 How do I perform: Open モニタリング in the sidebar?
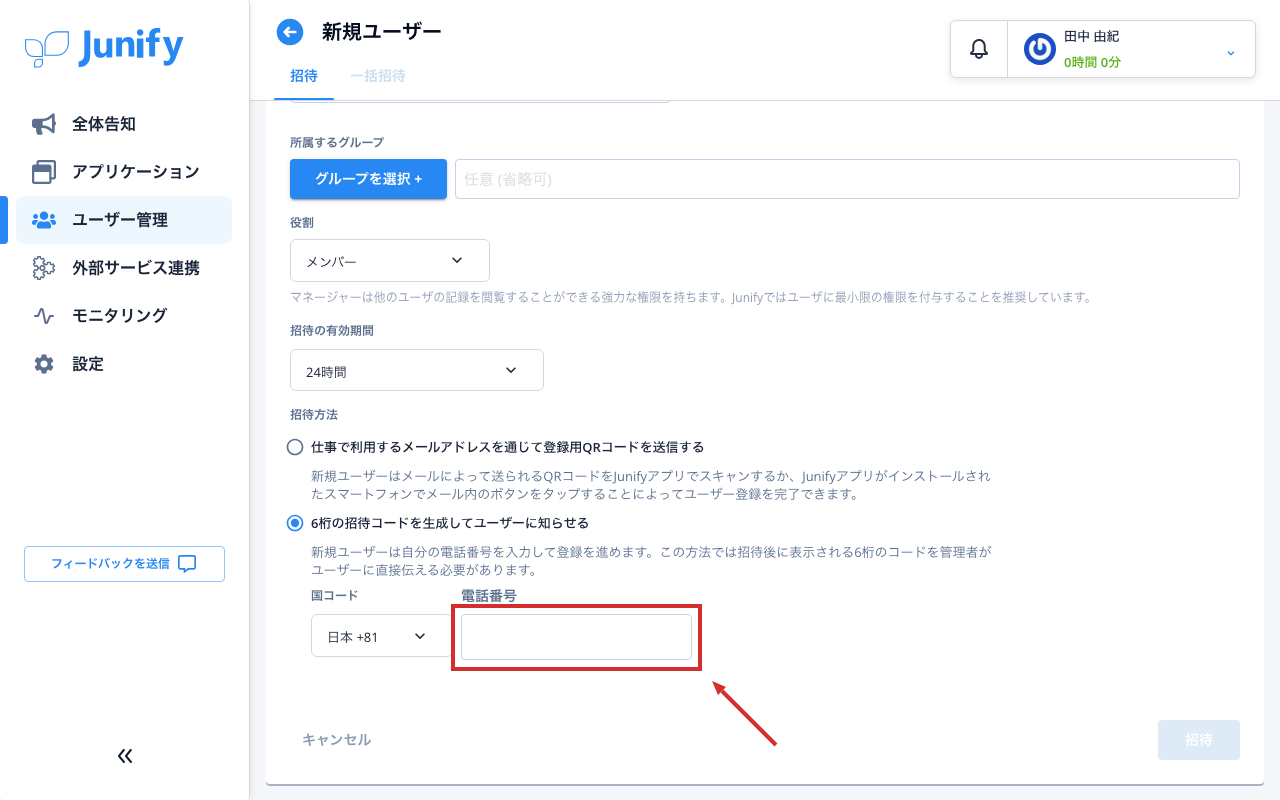124,316
